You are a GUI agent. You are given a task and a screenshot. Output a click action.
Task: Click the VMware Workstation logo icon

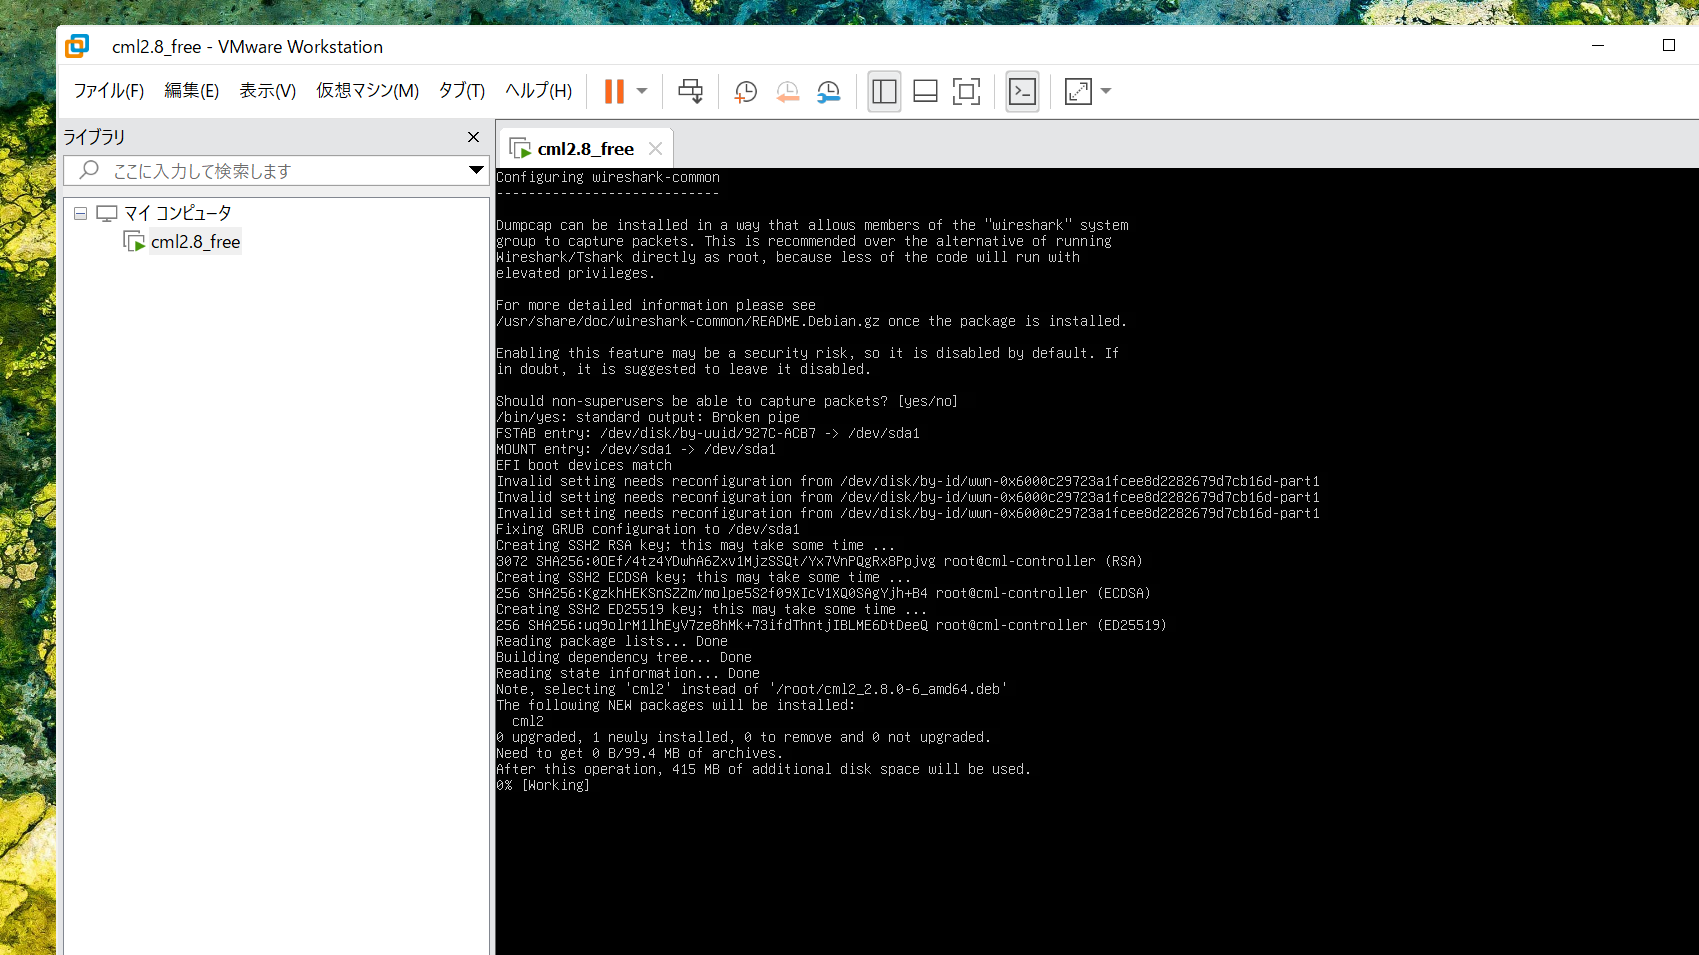pyautogui.click(x=77, y=46)
